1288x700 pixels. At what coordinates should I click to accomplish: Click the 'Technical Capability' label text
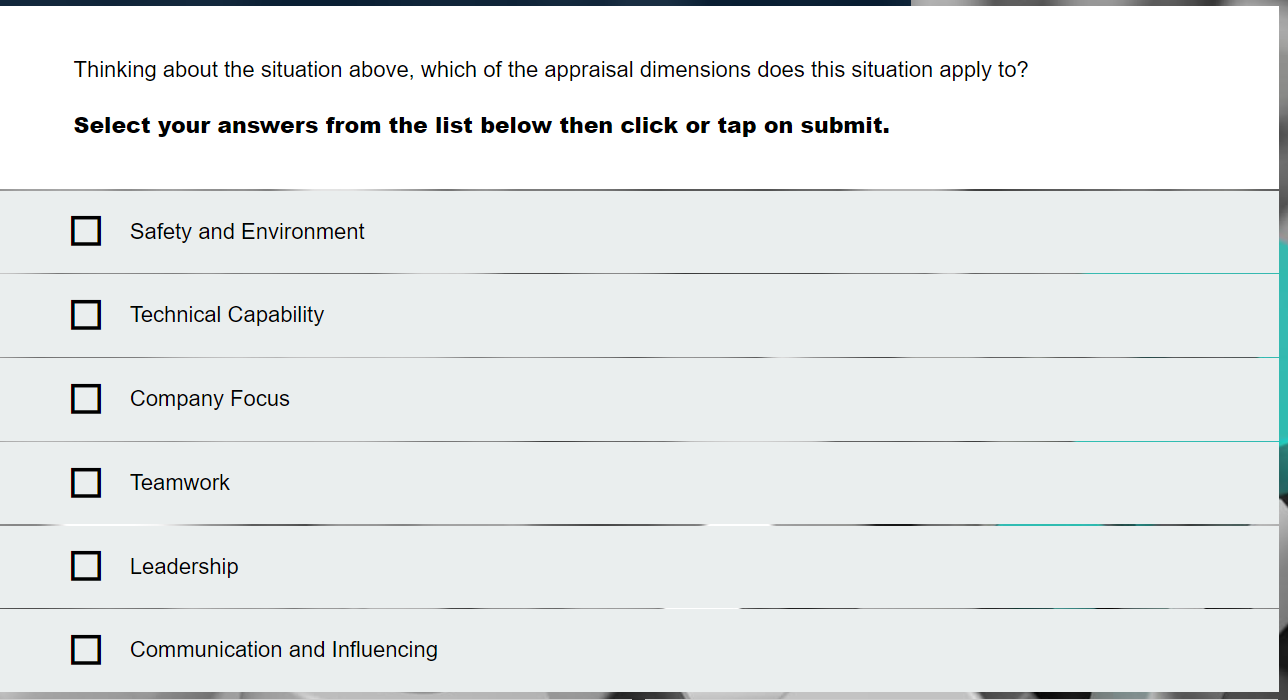227,315
